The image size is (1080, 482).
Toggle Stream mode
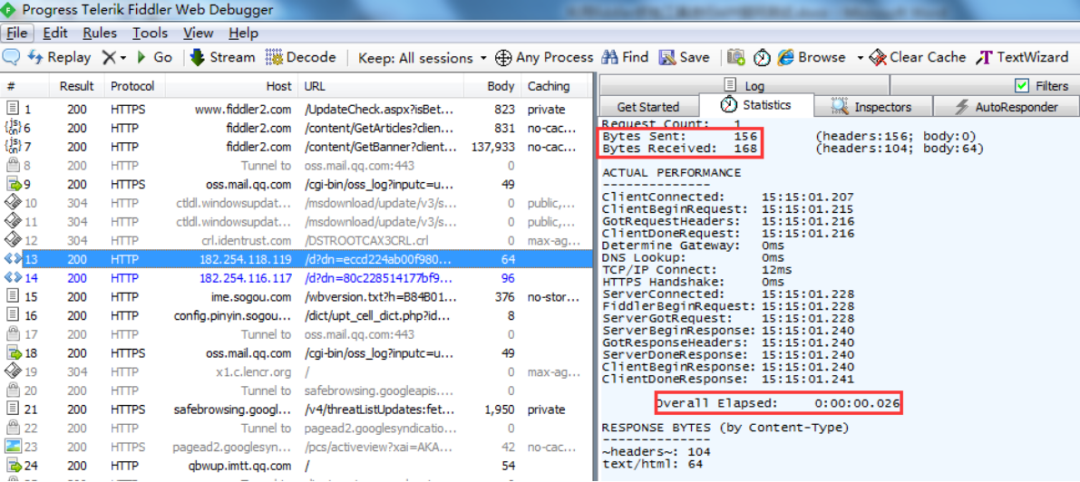pyautogui.click(x=222, y=57)
